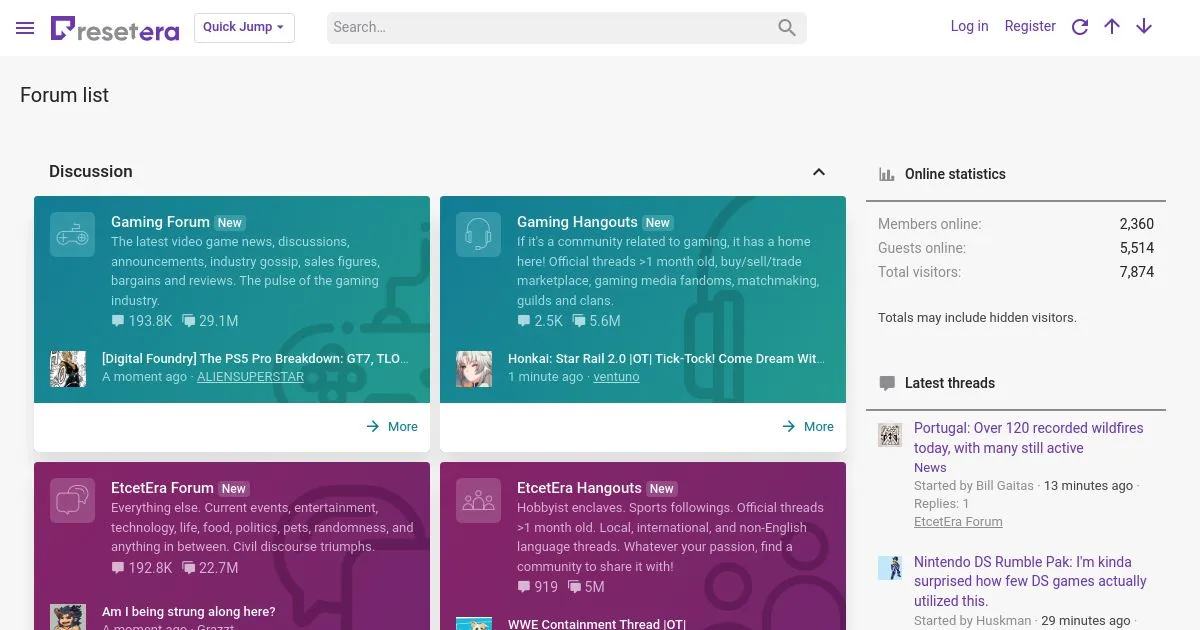Open Digital Foundry PS5 Pro thread
This screenshot has height=630, width=1200.
tap(255, 358)
